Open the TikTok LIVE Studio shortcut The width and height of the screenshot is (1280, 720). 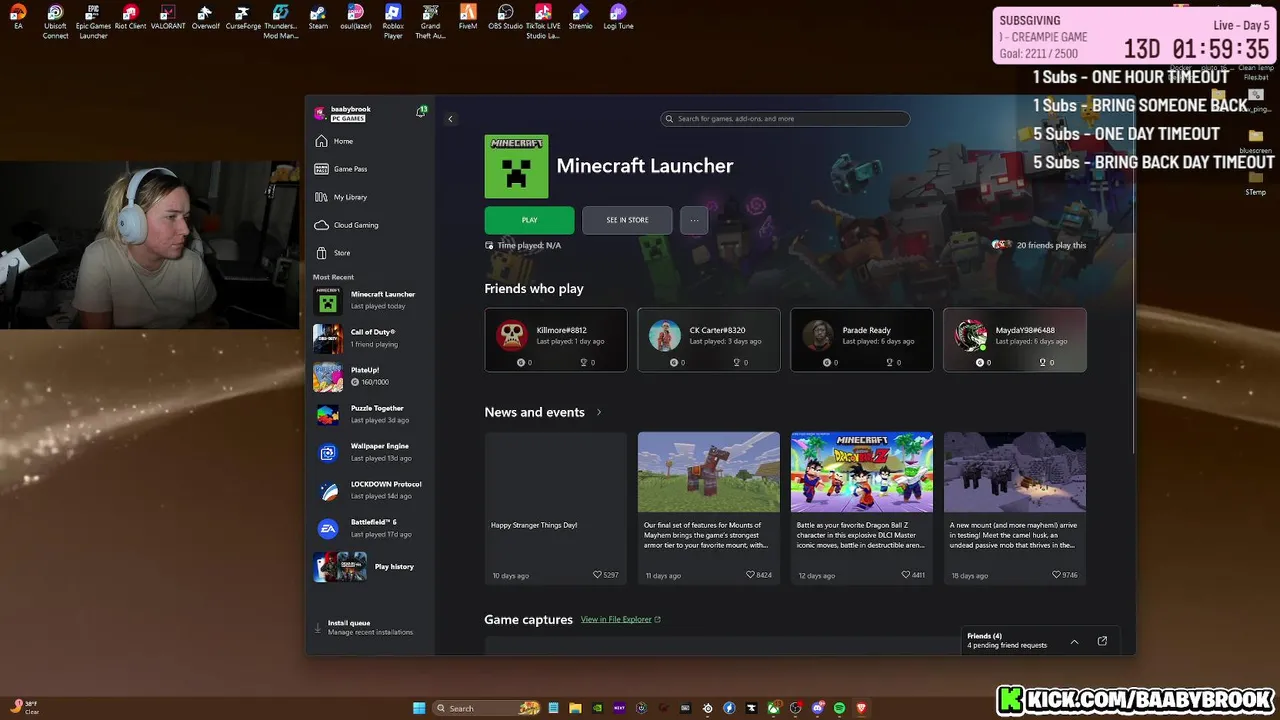(x=543, y=22)
